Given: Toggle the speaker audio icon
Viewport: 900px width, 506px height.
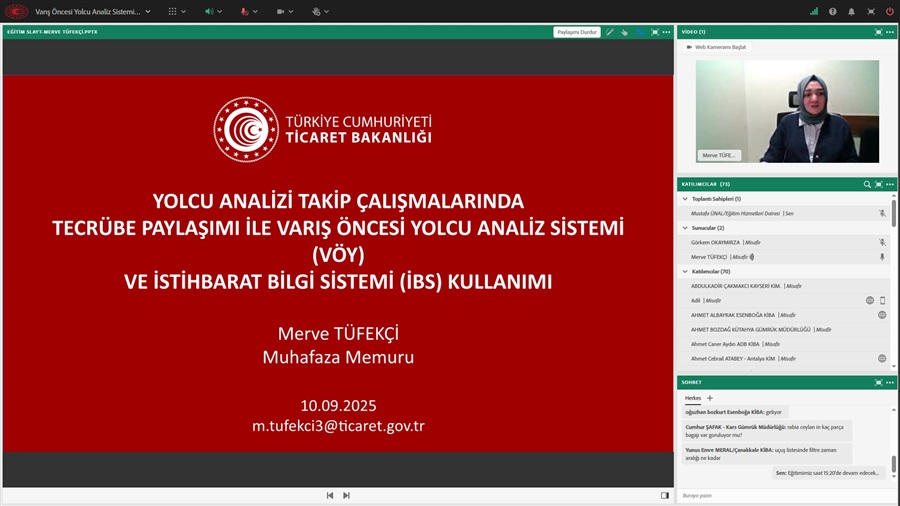Looking at the screenshot, I should pyautogui.click(x=209, y=11).
